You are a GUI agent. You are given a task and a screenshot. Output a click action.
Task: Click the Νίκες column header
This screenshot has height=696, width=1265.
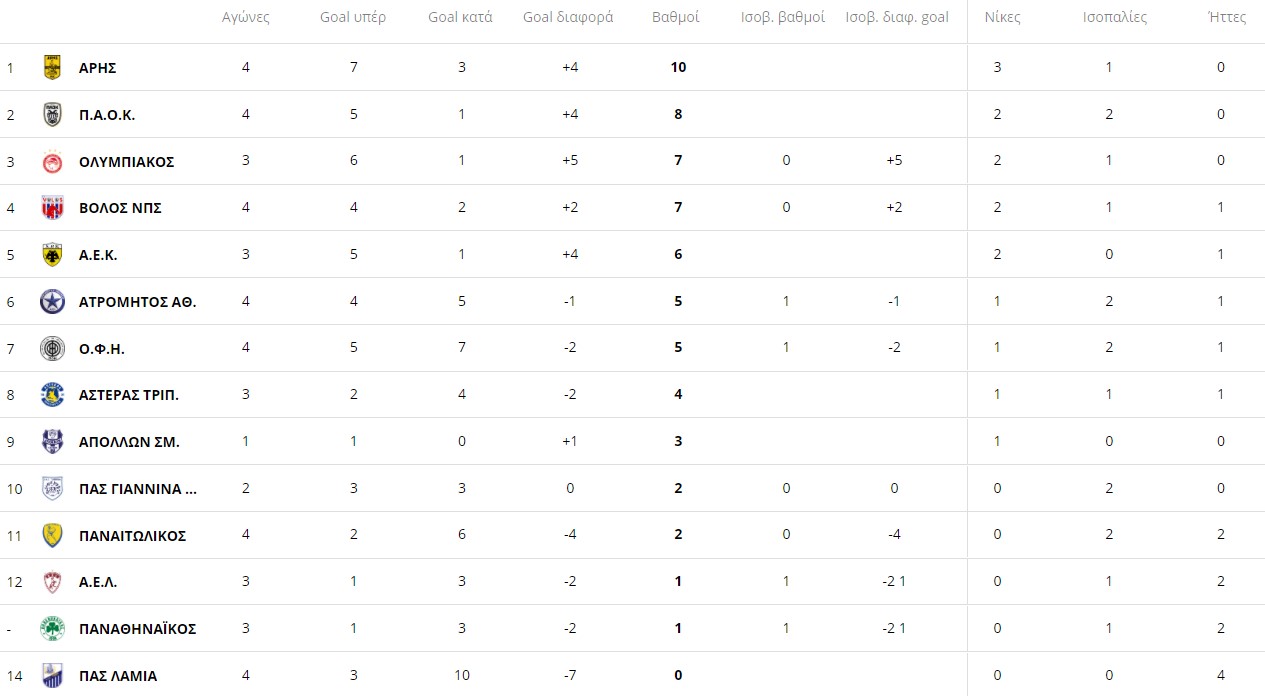[x=1002, y=18]
